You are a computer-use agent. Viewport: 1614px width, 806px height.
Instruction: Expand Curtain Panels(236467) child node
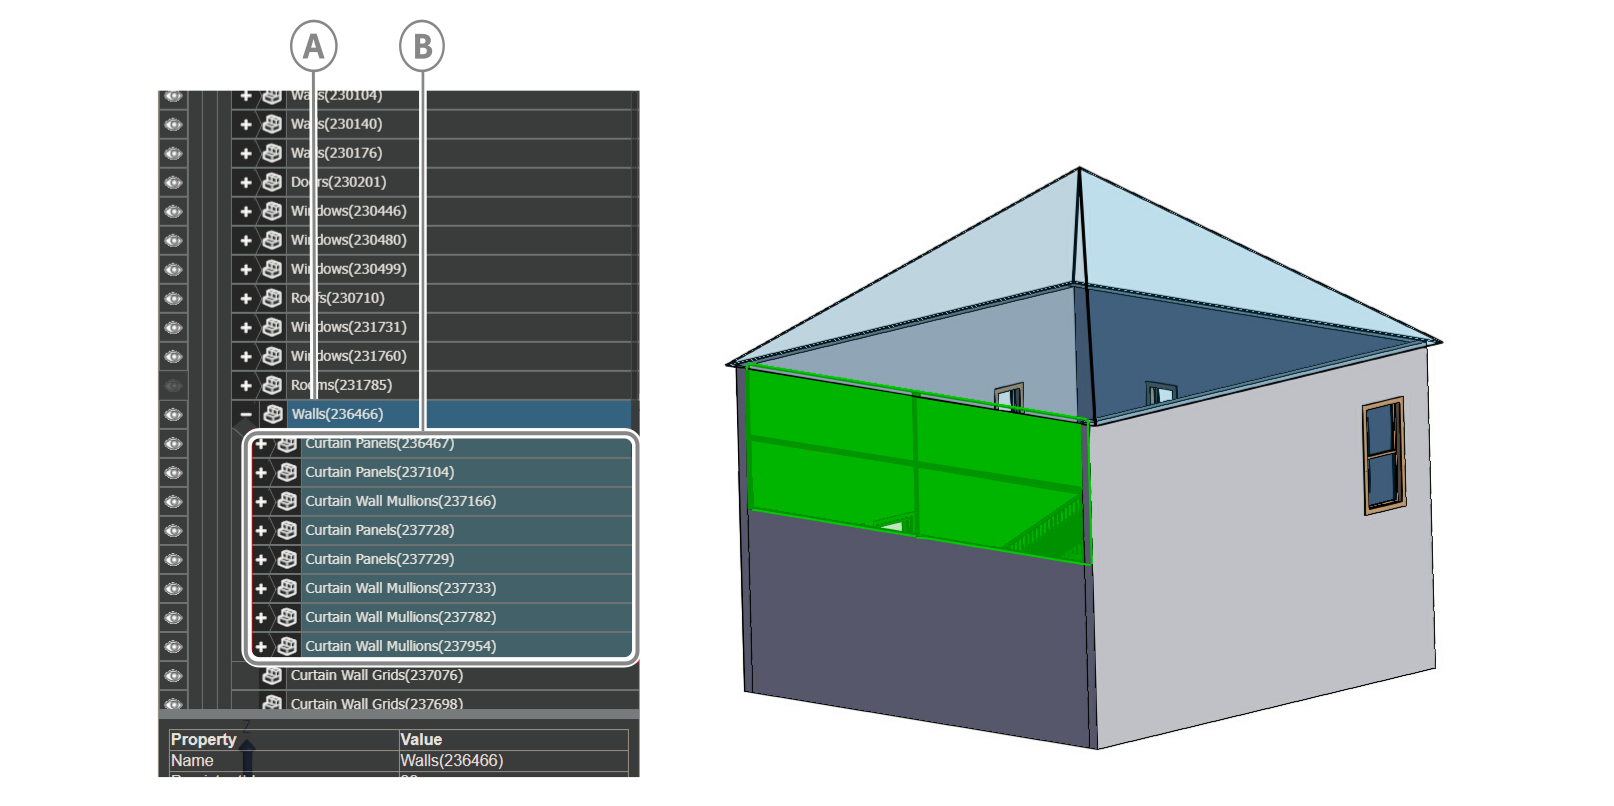(261, 443)
